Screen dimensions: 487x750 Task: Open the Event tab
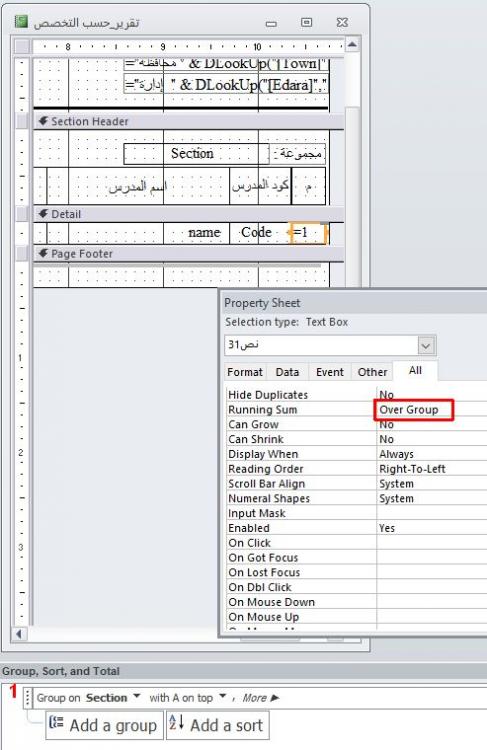tap(330, 372)
